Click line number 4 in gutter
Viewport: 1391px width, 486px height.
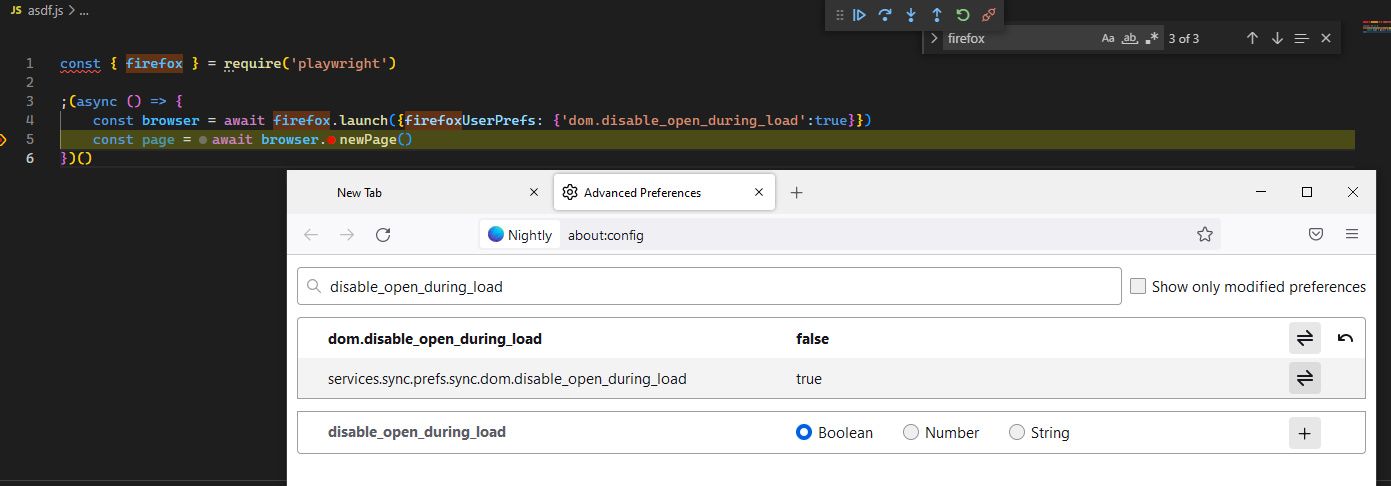point(30,120)
